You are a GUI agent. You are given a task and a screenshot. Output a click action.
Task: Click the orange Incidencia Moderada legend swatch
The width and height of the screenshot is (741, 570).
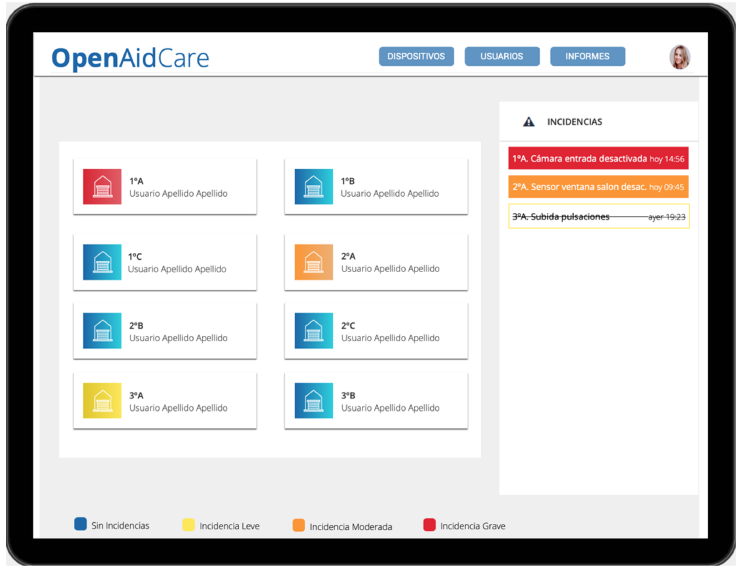point(299,525)
